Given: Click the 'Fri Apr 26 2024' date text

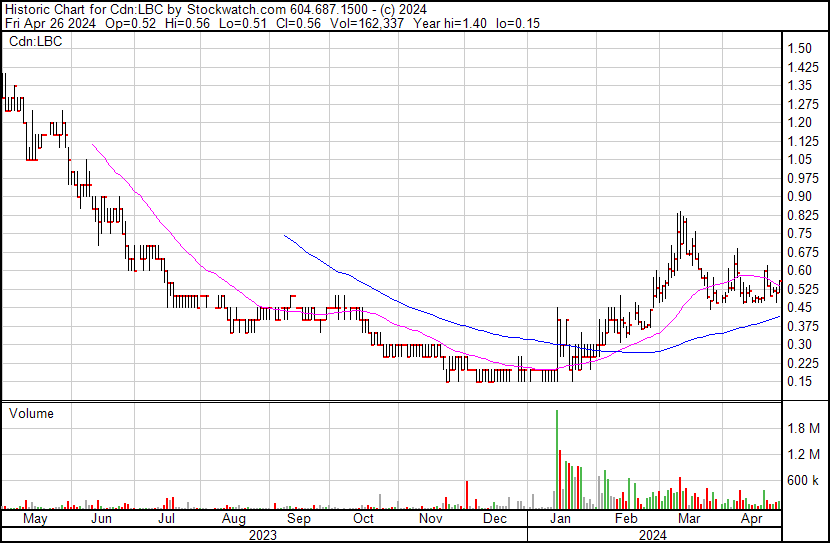Looking at the screenshot, I should 50,23.
